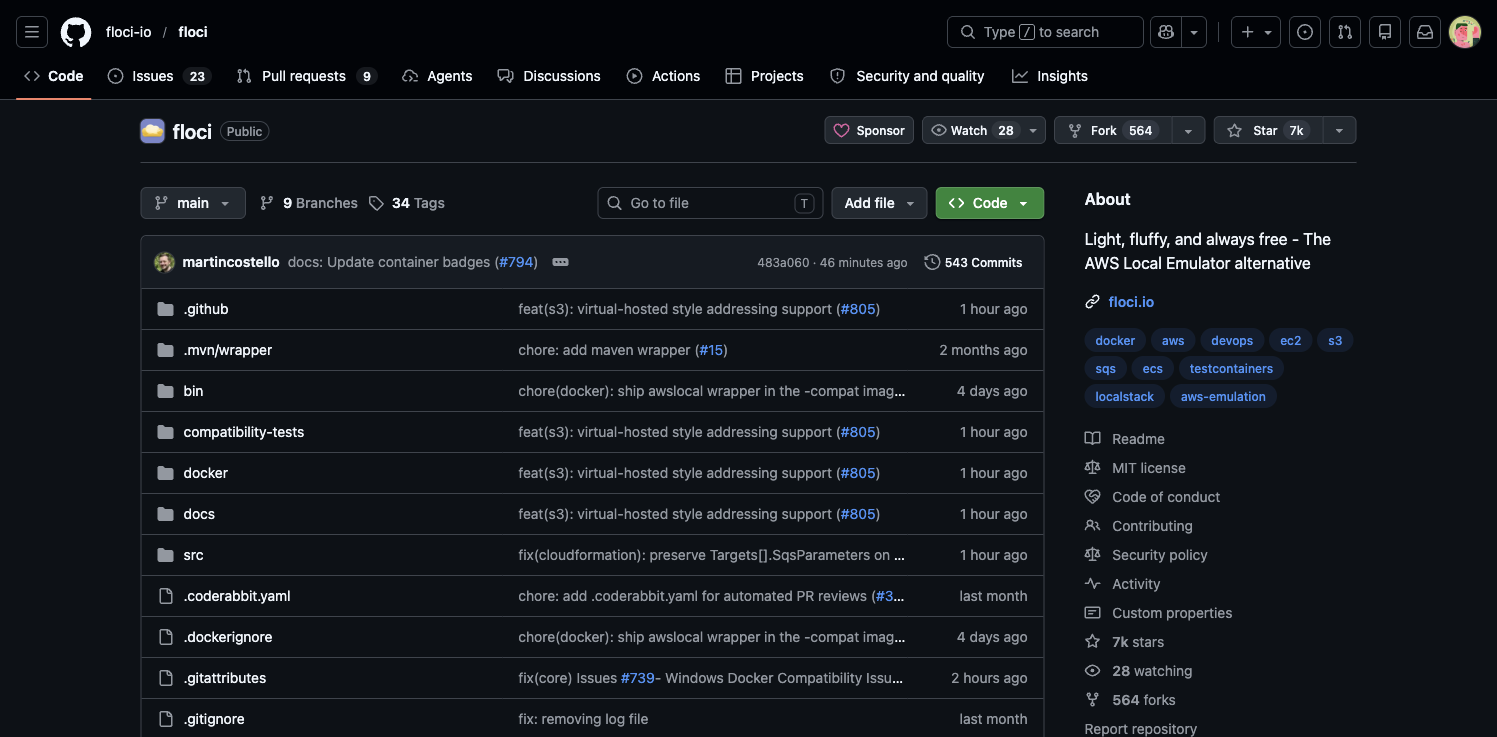Open the Code of conduct link
This screenshot has height=737, width=1497.
click(x=1166, y=497)
